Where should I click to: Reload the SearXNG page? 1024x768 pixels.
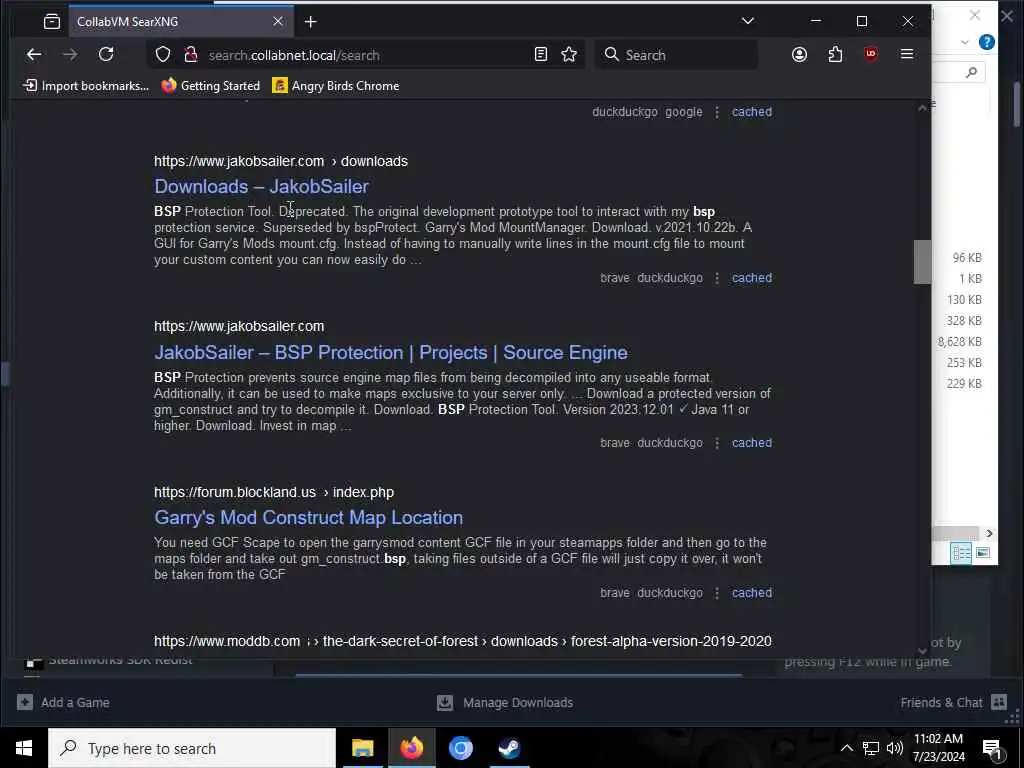[x=106, y=55]
